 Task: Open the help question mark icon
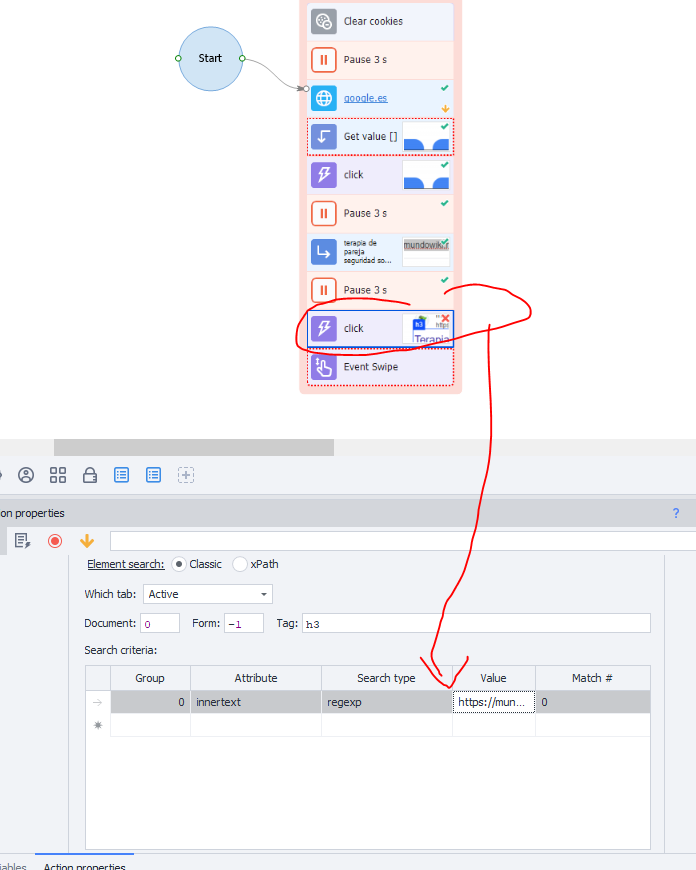675,513
